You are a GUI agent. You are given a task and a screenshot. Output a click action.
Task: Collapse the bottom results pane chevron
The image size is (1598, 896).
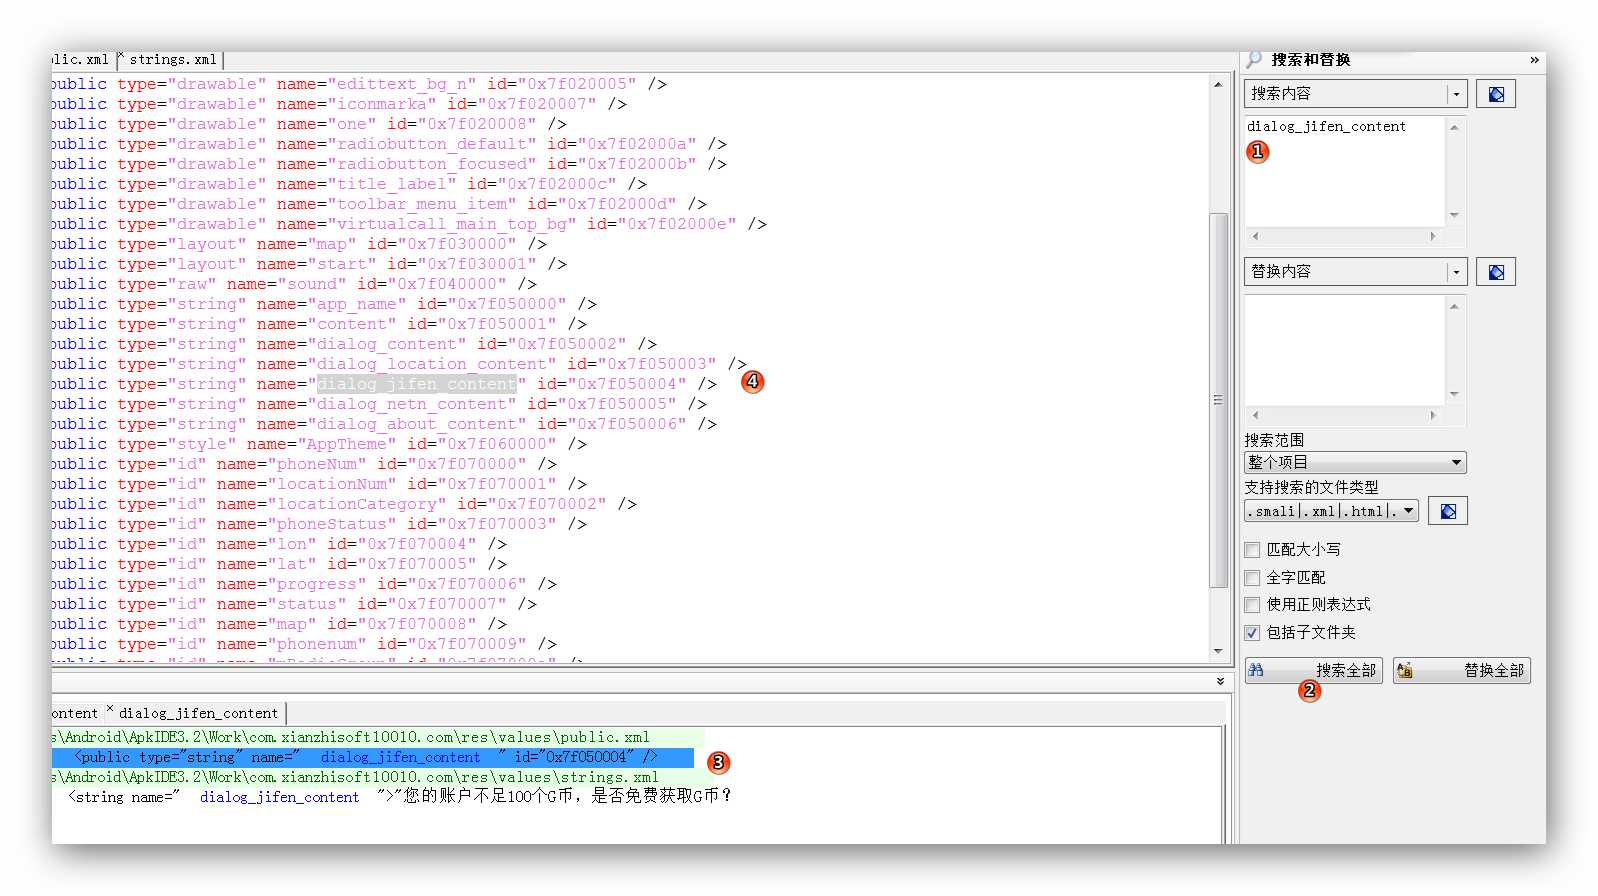click(1220, 681)
